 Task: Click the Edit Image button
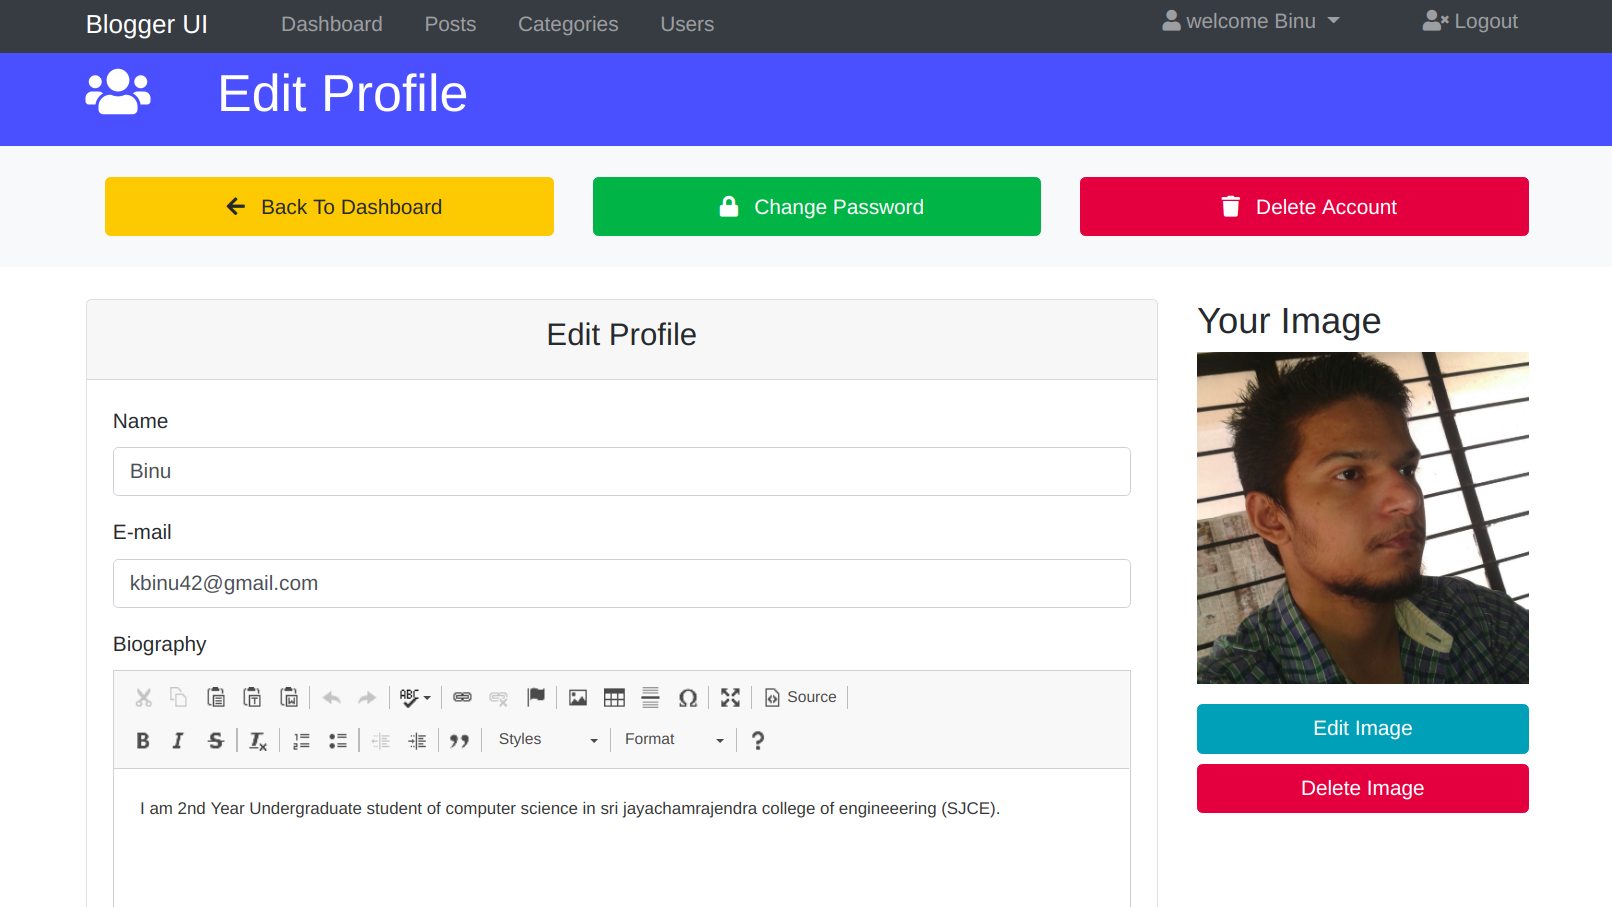click(1362, 729)
